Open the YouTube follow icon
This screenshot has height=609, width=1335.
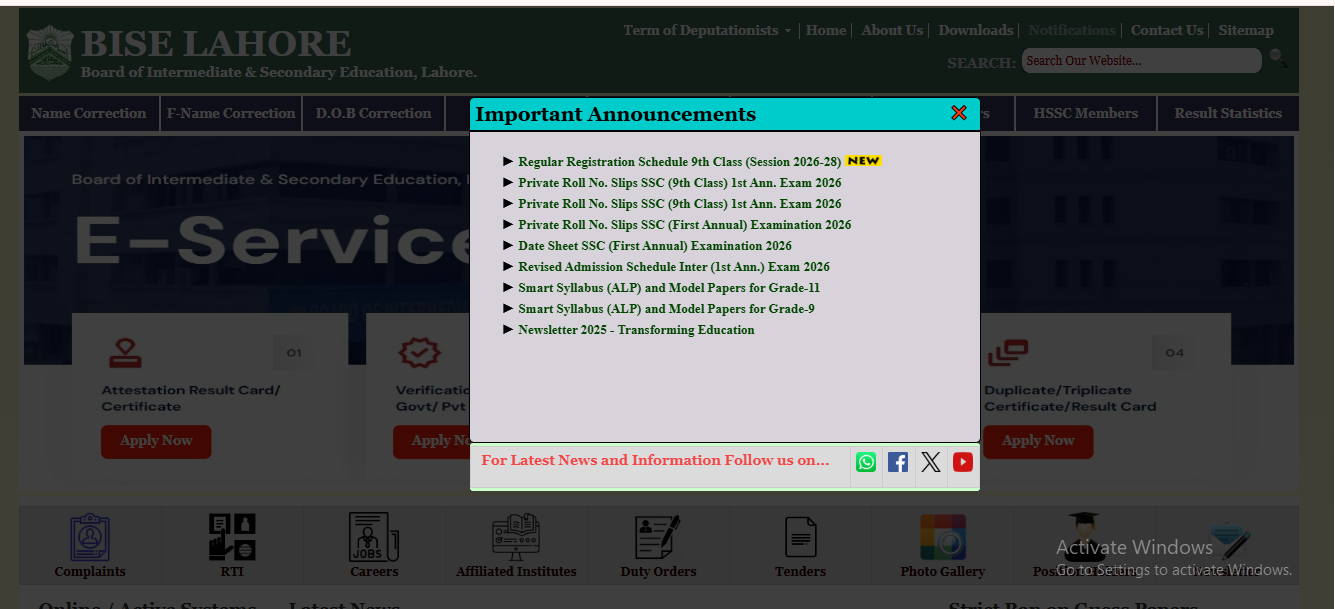963,462
